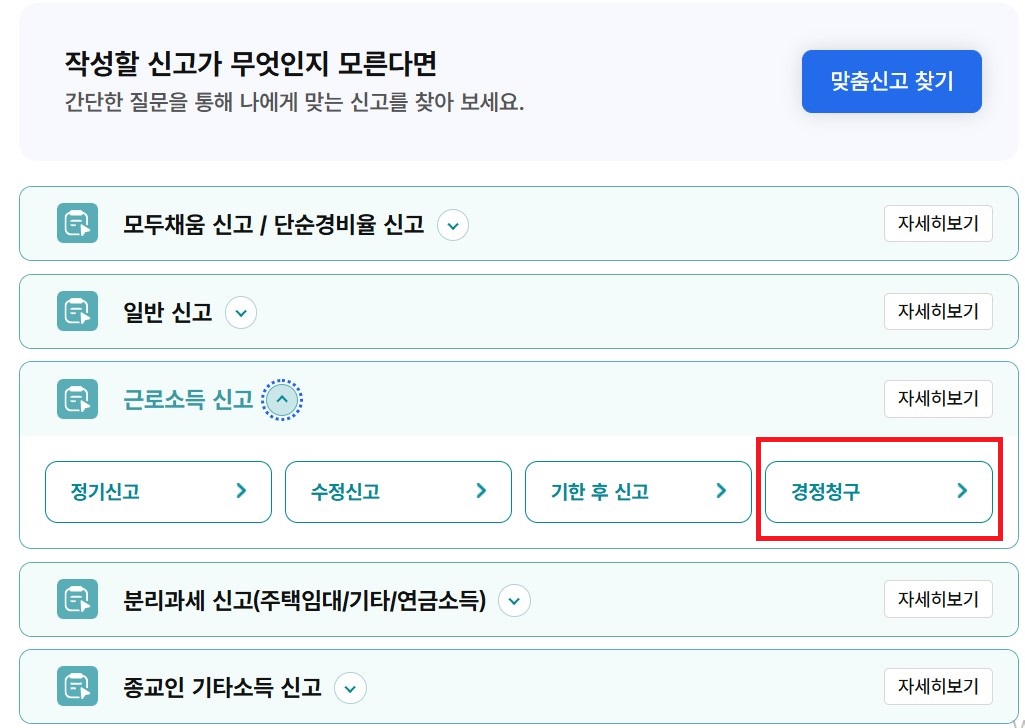Click the arrow inside the 정기신고 button
This screenshot has width=1025, height=728.
(239, 491)
